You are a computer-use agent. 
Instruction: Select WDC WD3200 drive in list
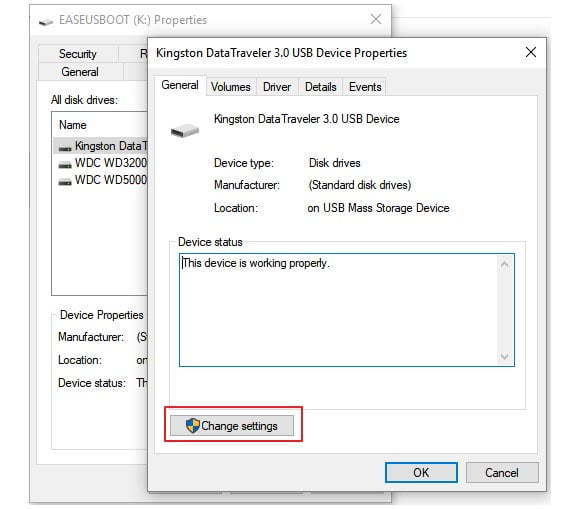point(101,163)
